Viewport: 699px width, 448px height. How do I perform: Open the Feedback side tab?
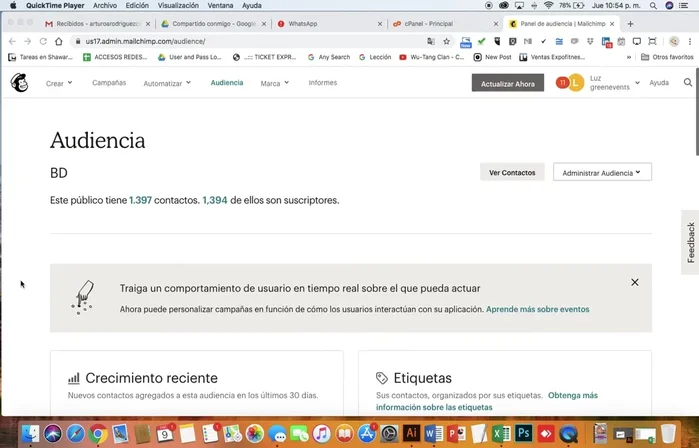[x=691, y=242]
